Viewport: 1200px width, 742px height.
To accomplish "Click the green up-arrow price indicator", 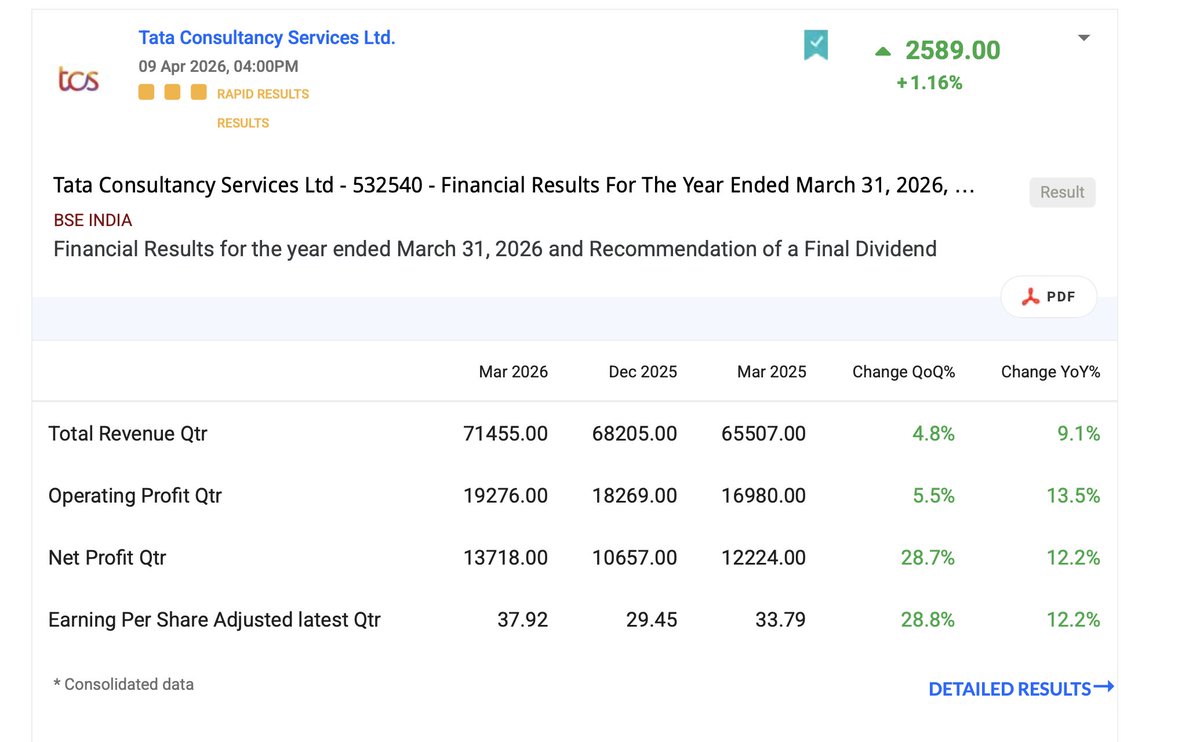I will (882, 50).
